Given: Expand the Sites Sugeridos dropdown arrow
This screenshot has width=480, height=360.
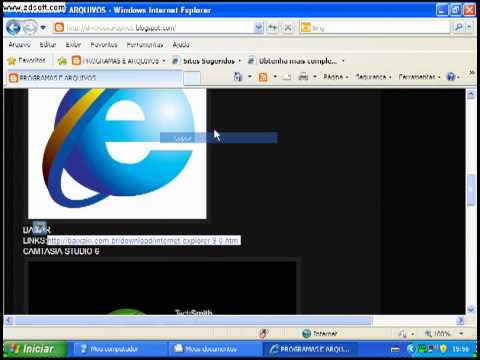Looking at the screenshot, I should 239,61.
